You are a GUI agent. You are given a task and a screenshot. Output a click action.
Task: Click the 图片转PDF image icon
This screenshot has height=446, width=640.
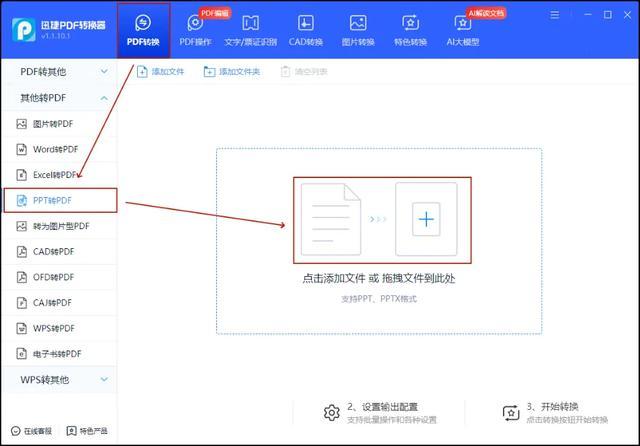(x=22, y=124)
